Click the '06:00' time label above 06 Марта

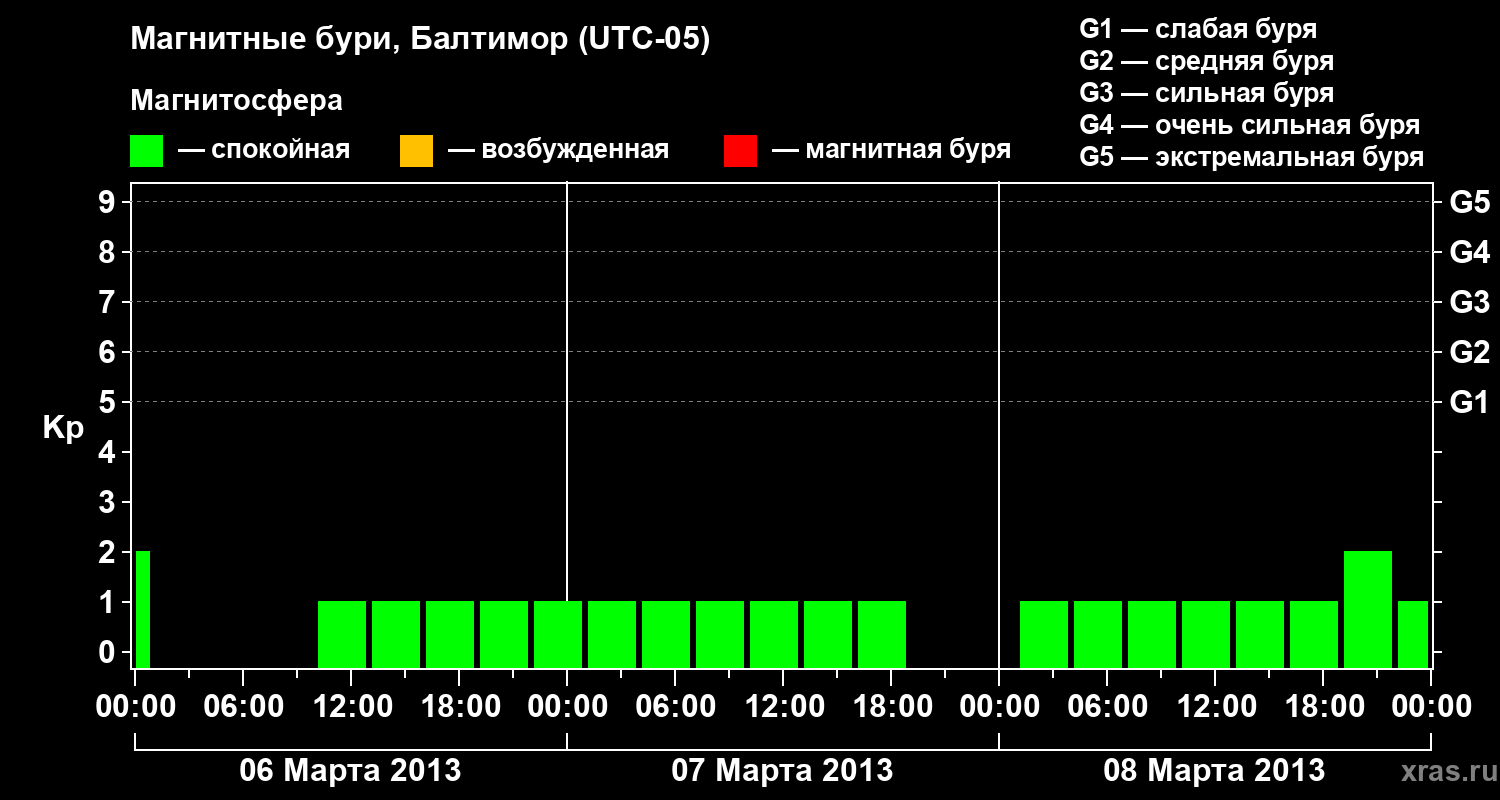click(243, 706)
